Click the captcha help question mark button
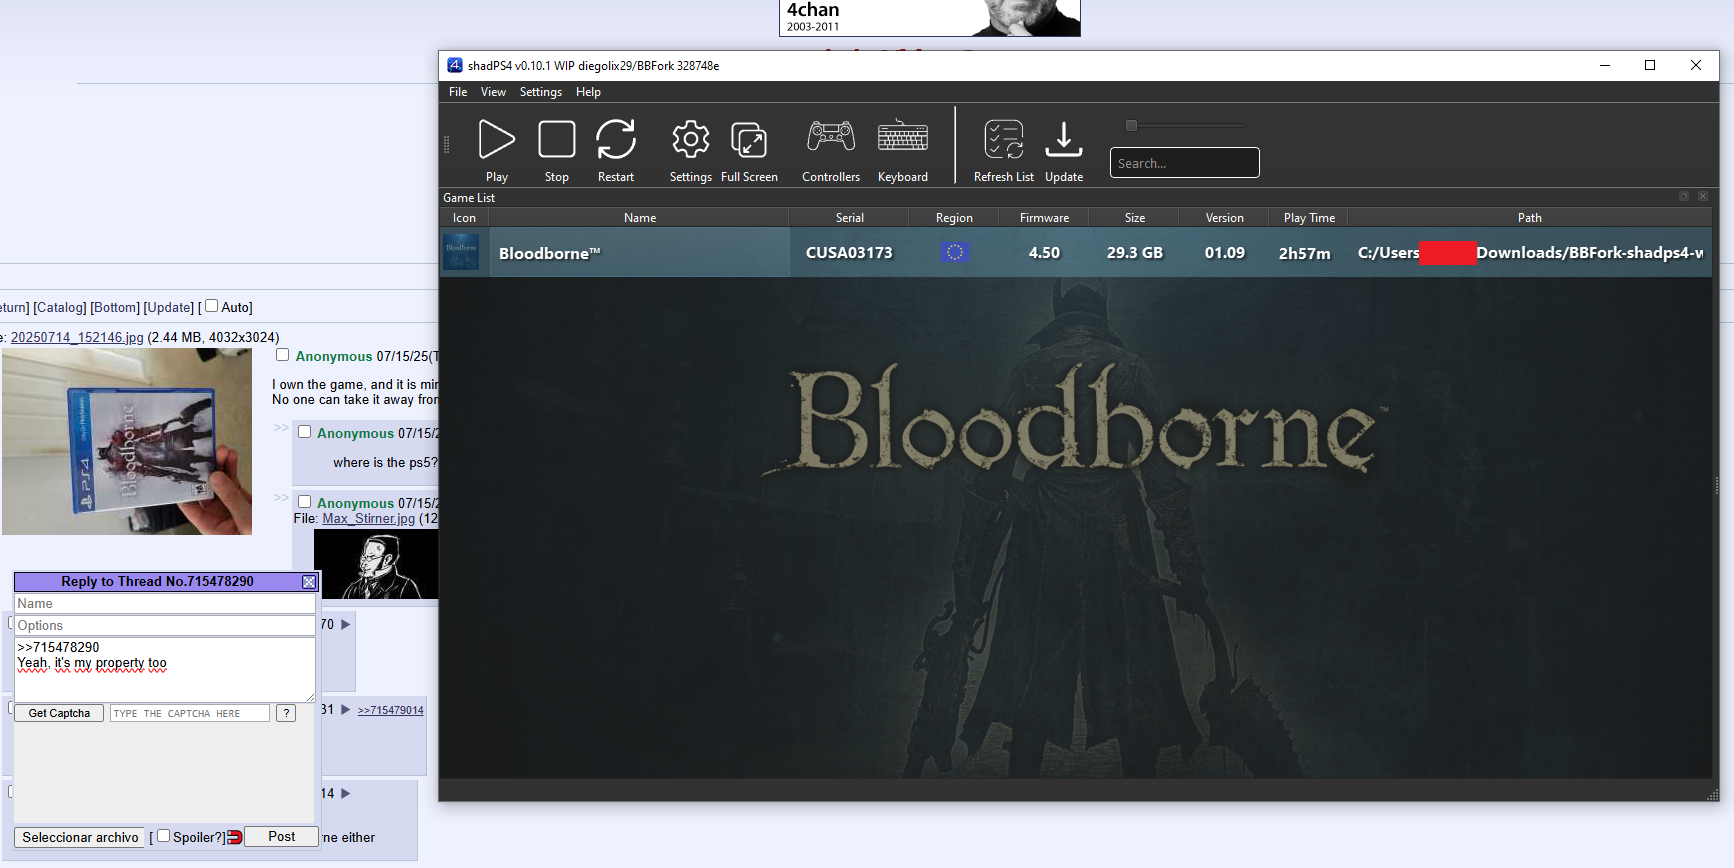 coord(286,713)
